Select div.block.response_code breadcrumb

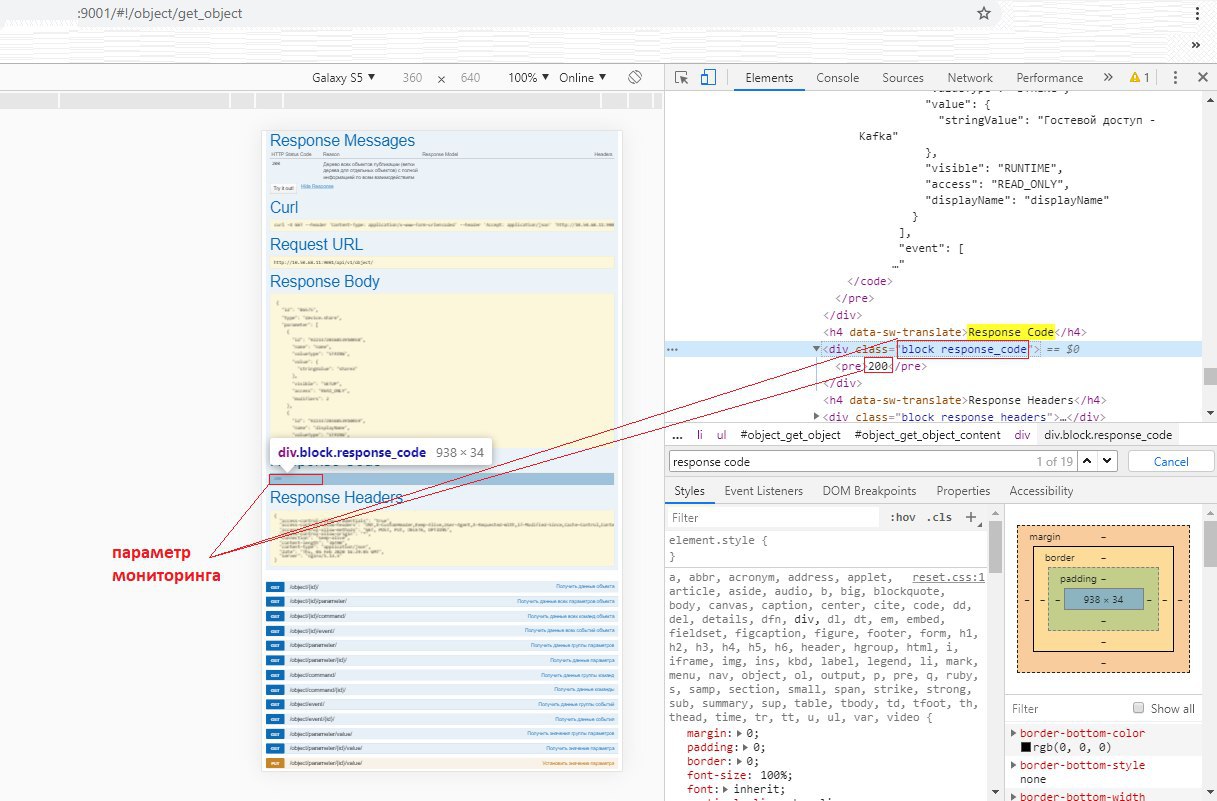click(1108, 435)
